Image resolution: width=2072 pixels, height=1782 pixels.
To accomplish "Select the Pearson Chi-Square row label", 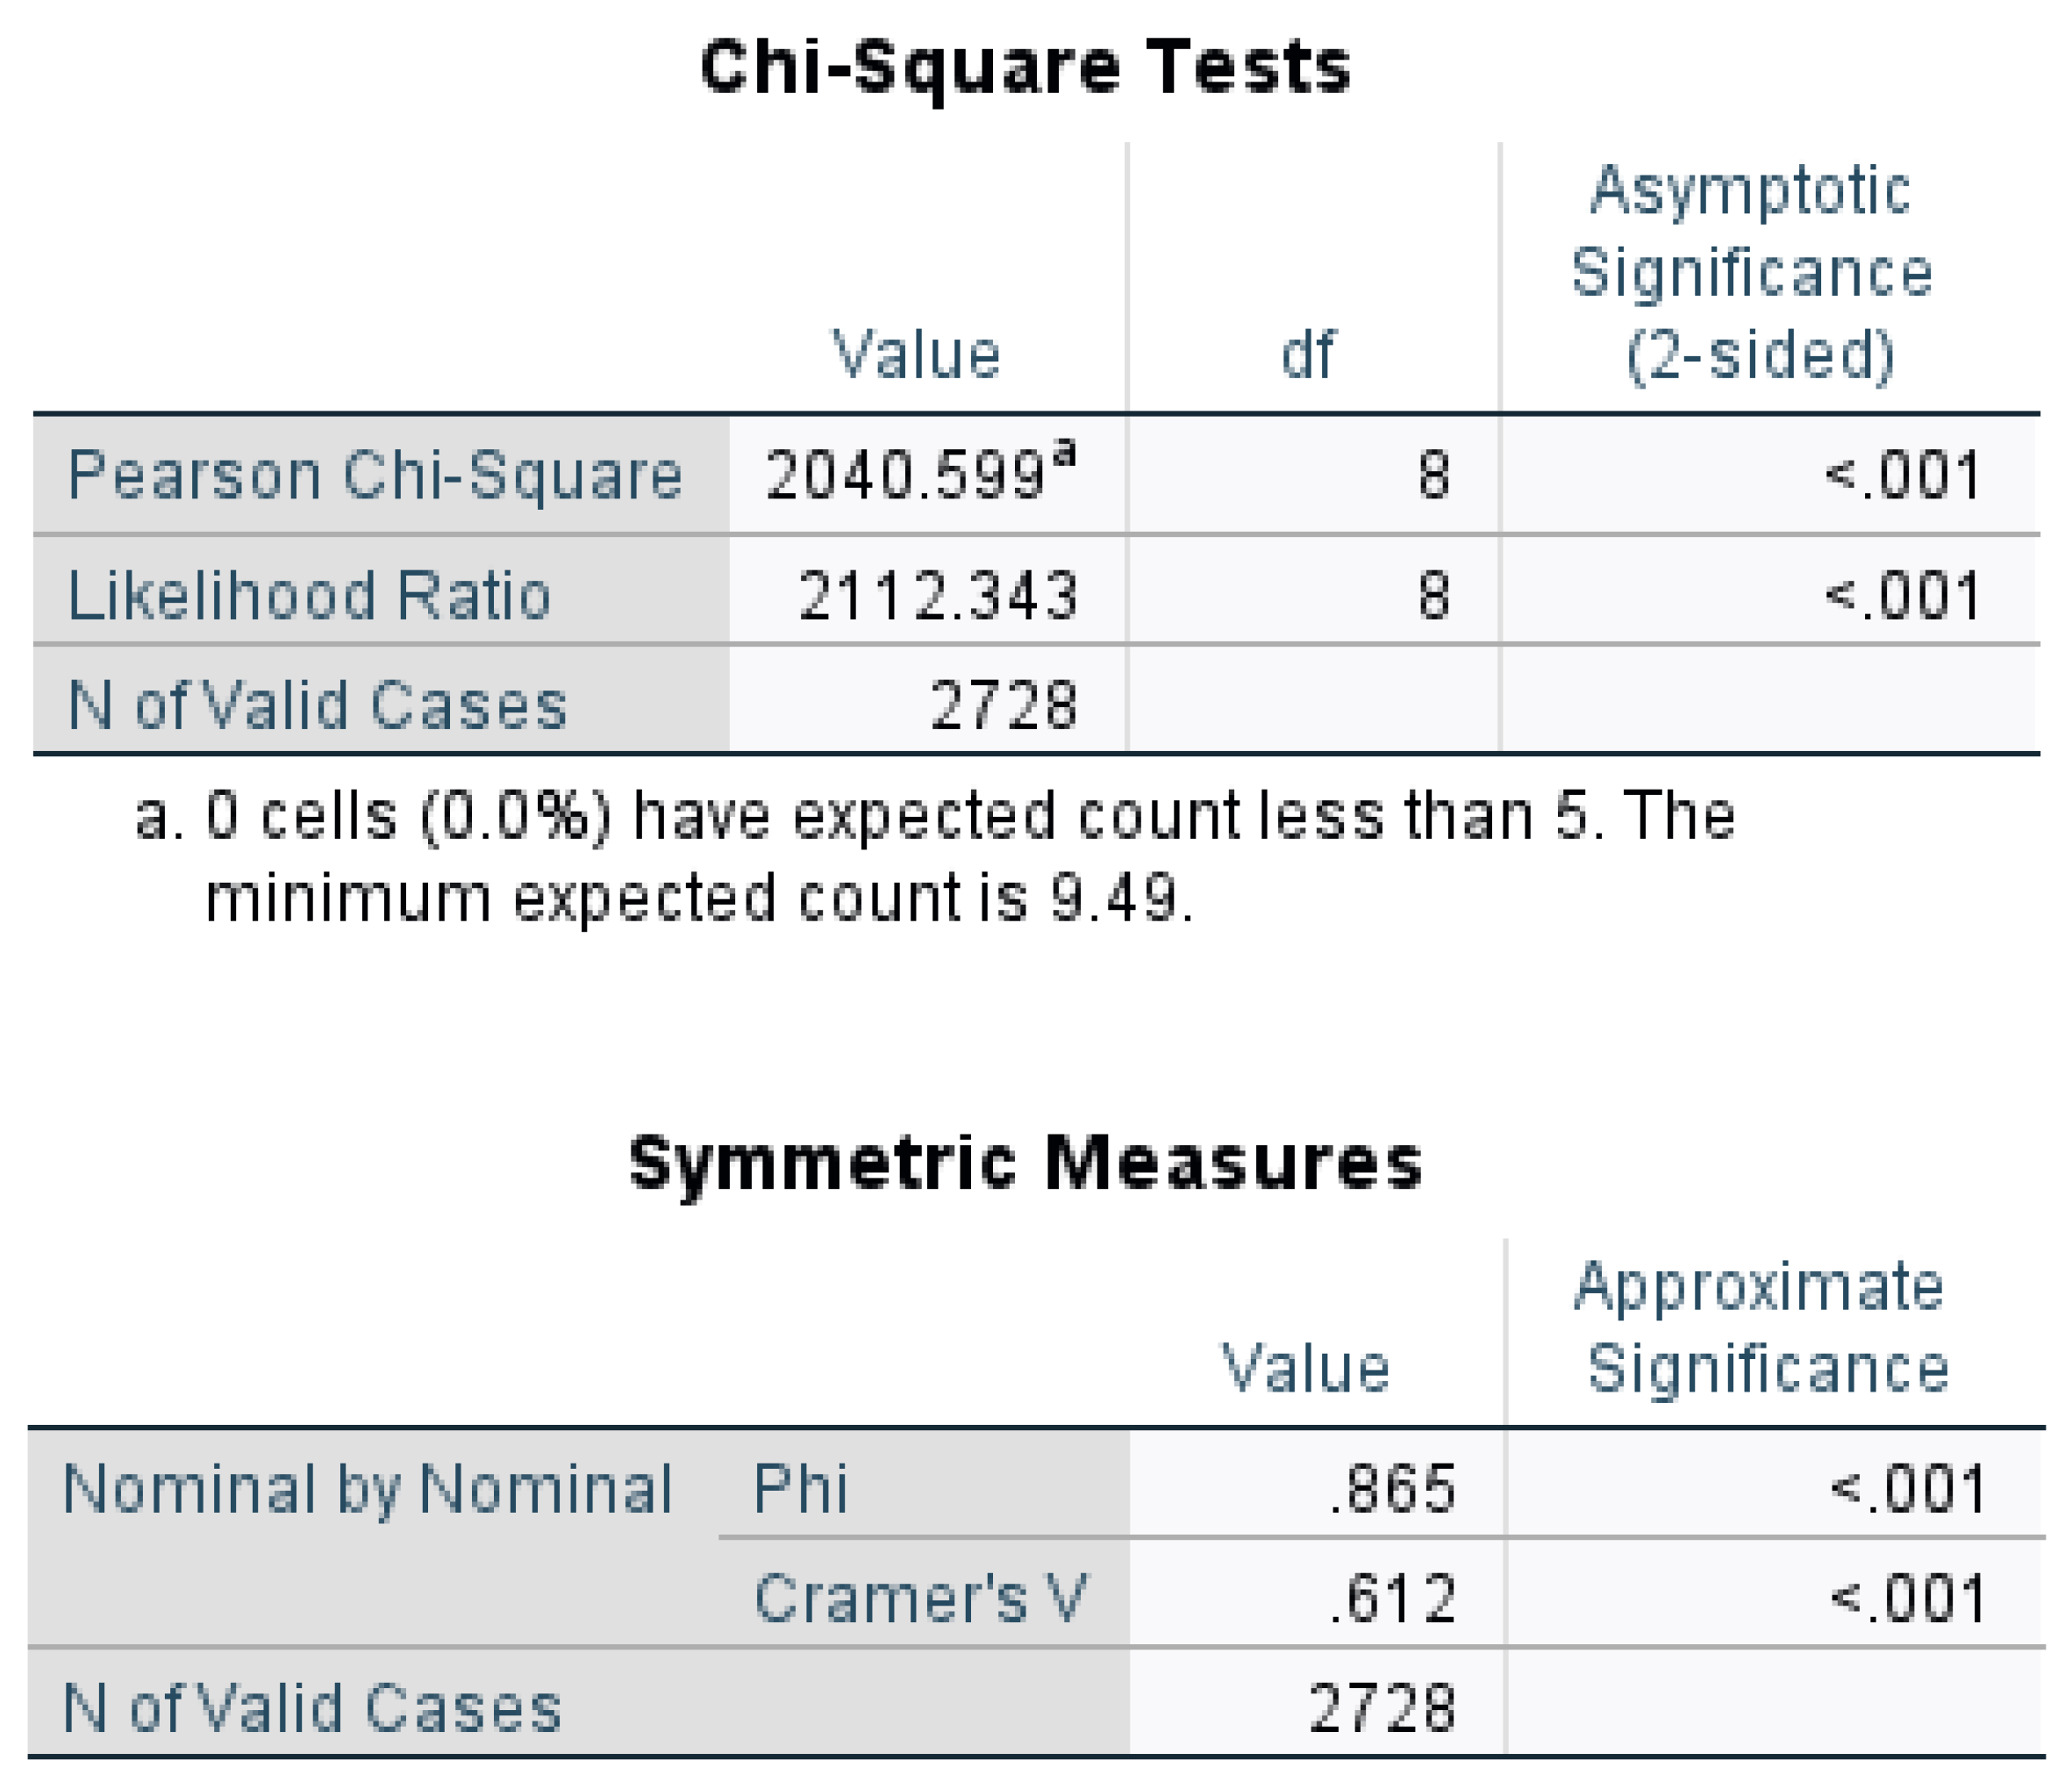I will coord(375,475).
